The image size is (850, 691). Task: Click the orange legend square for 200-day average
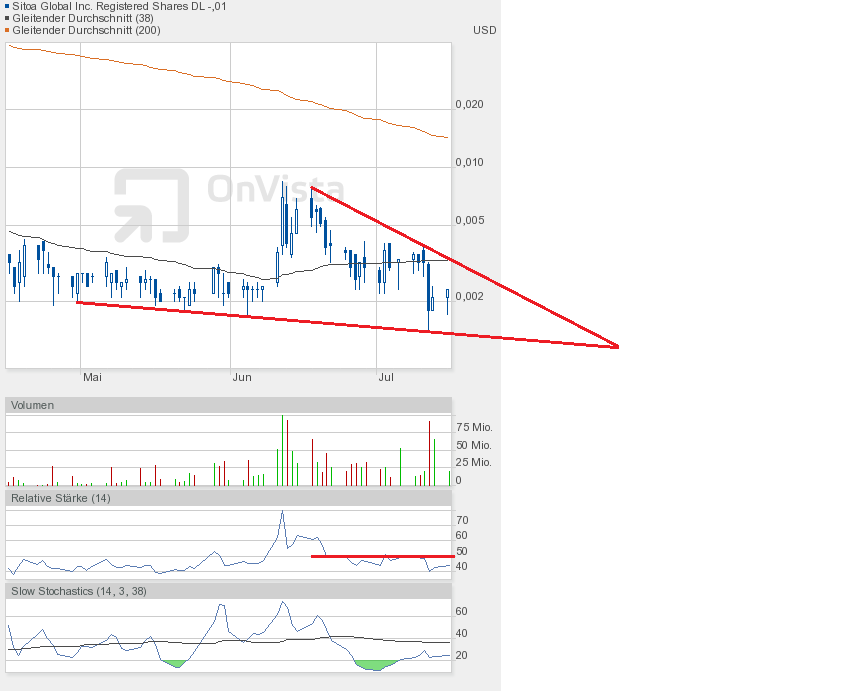coord(7,30)
